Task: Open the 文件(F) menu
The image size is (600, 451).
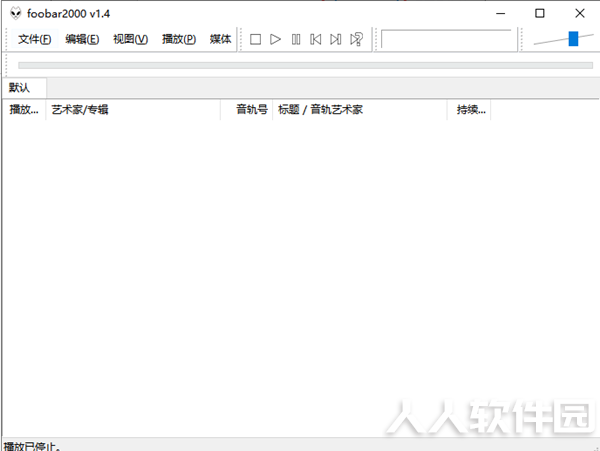Action: (x=34, y=39)
